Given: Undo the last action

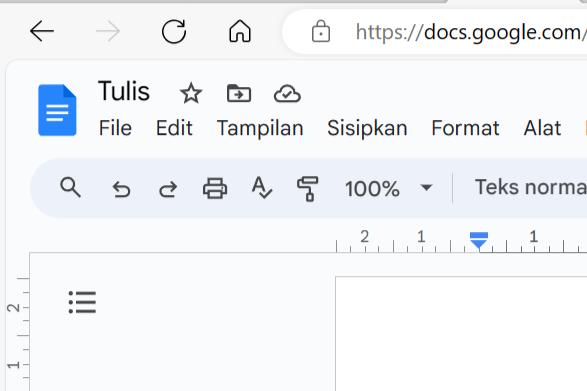Looking at the screenshot, I should (x=121, y=189).
